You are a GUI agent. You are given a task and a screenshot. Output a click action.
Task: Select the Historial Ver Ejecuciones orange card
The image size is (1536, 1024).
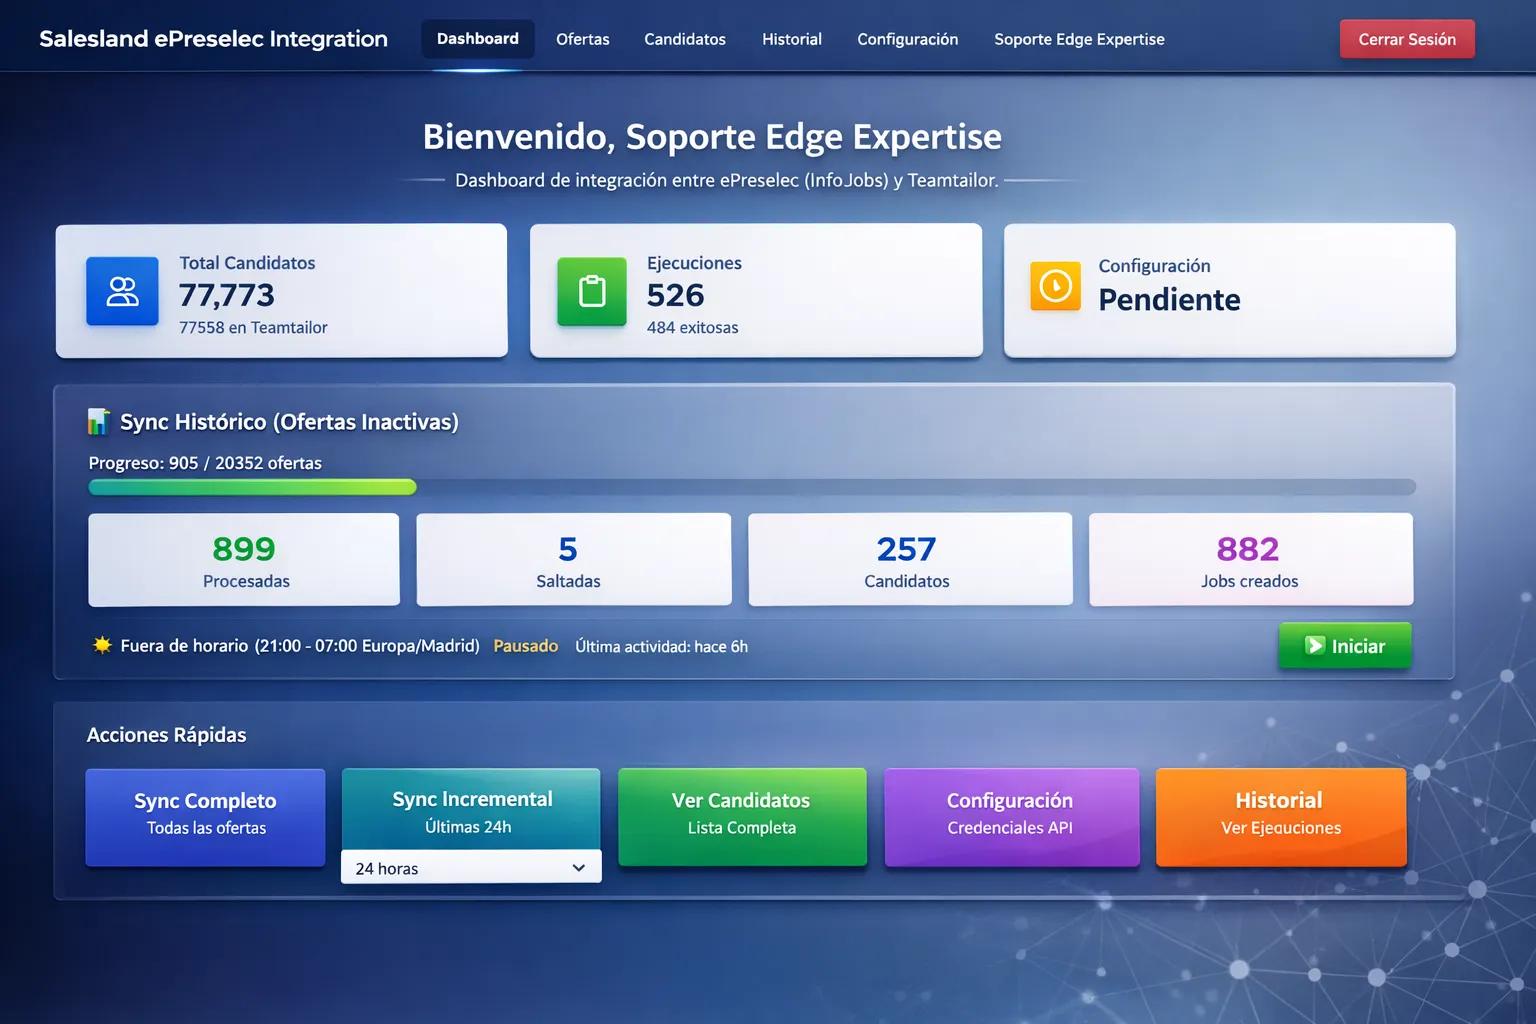tap(1280, 817)
